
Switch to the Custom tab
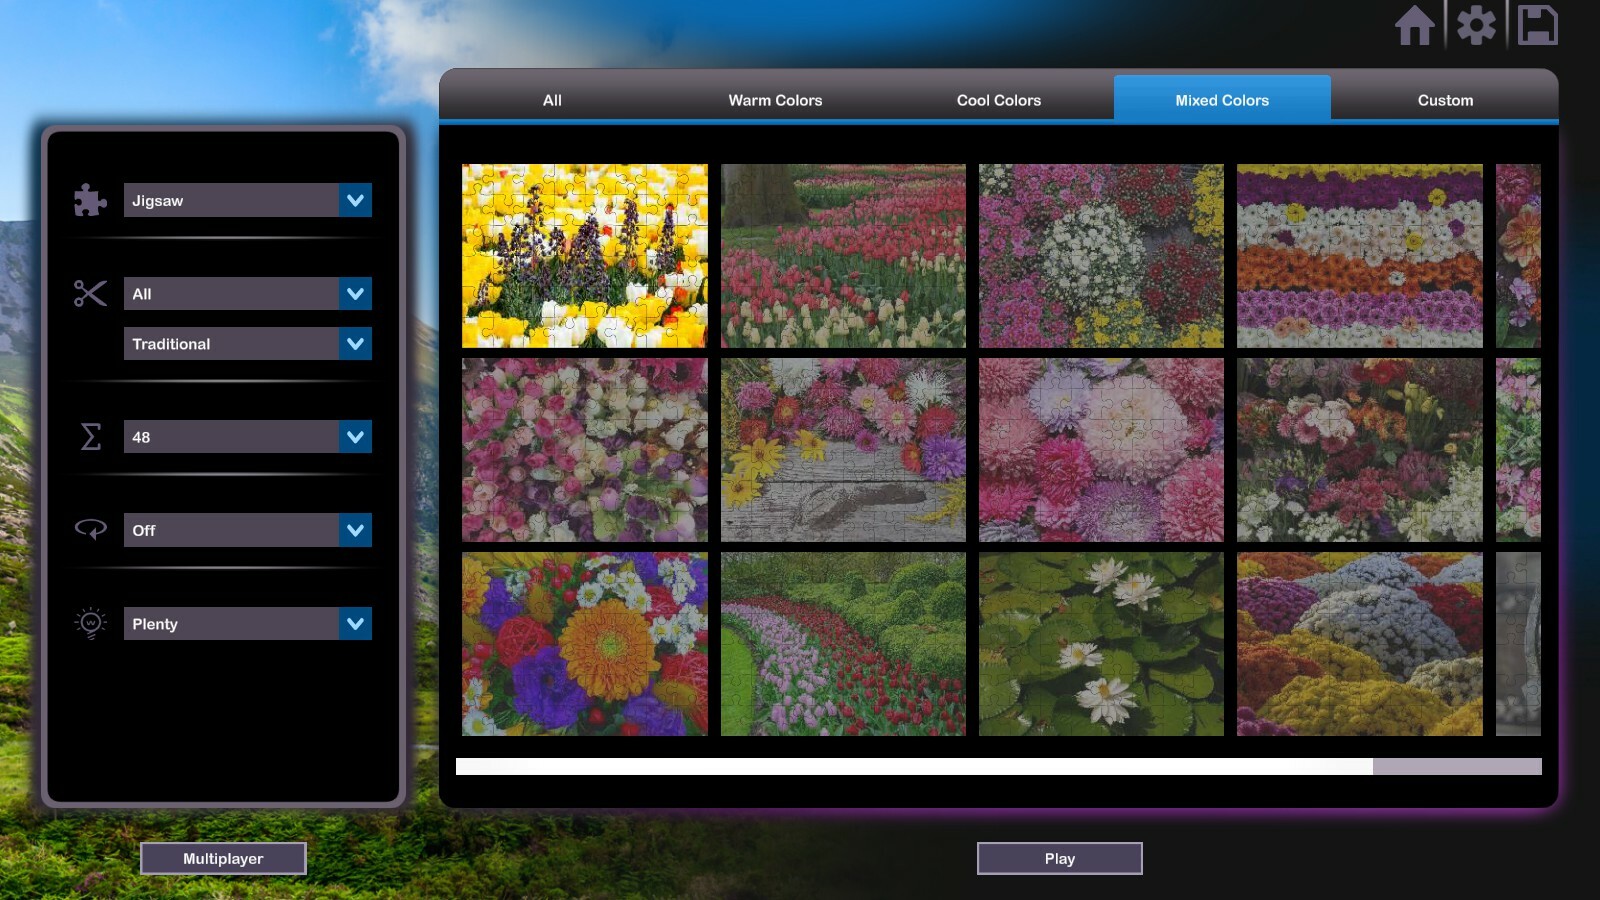1444,100
